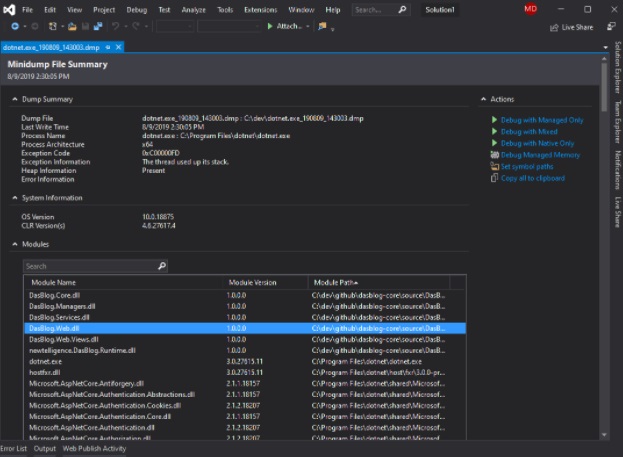Open the back navigation dropdown arrow

pos(25,27)
